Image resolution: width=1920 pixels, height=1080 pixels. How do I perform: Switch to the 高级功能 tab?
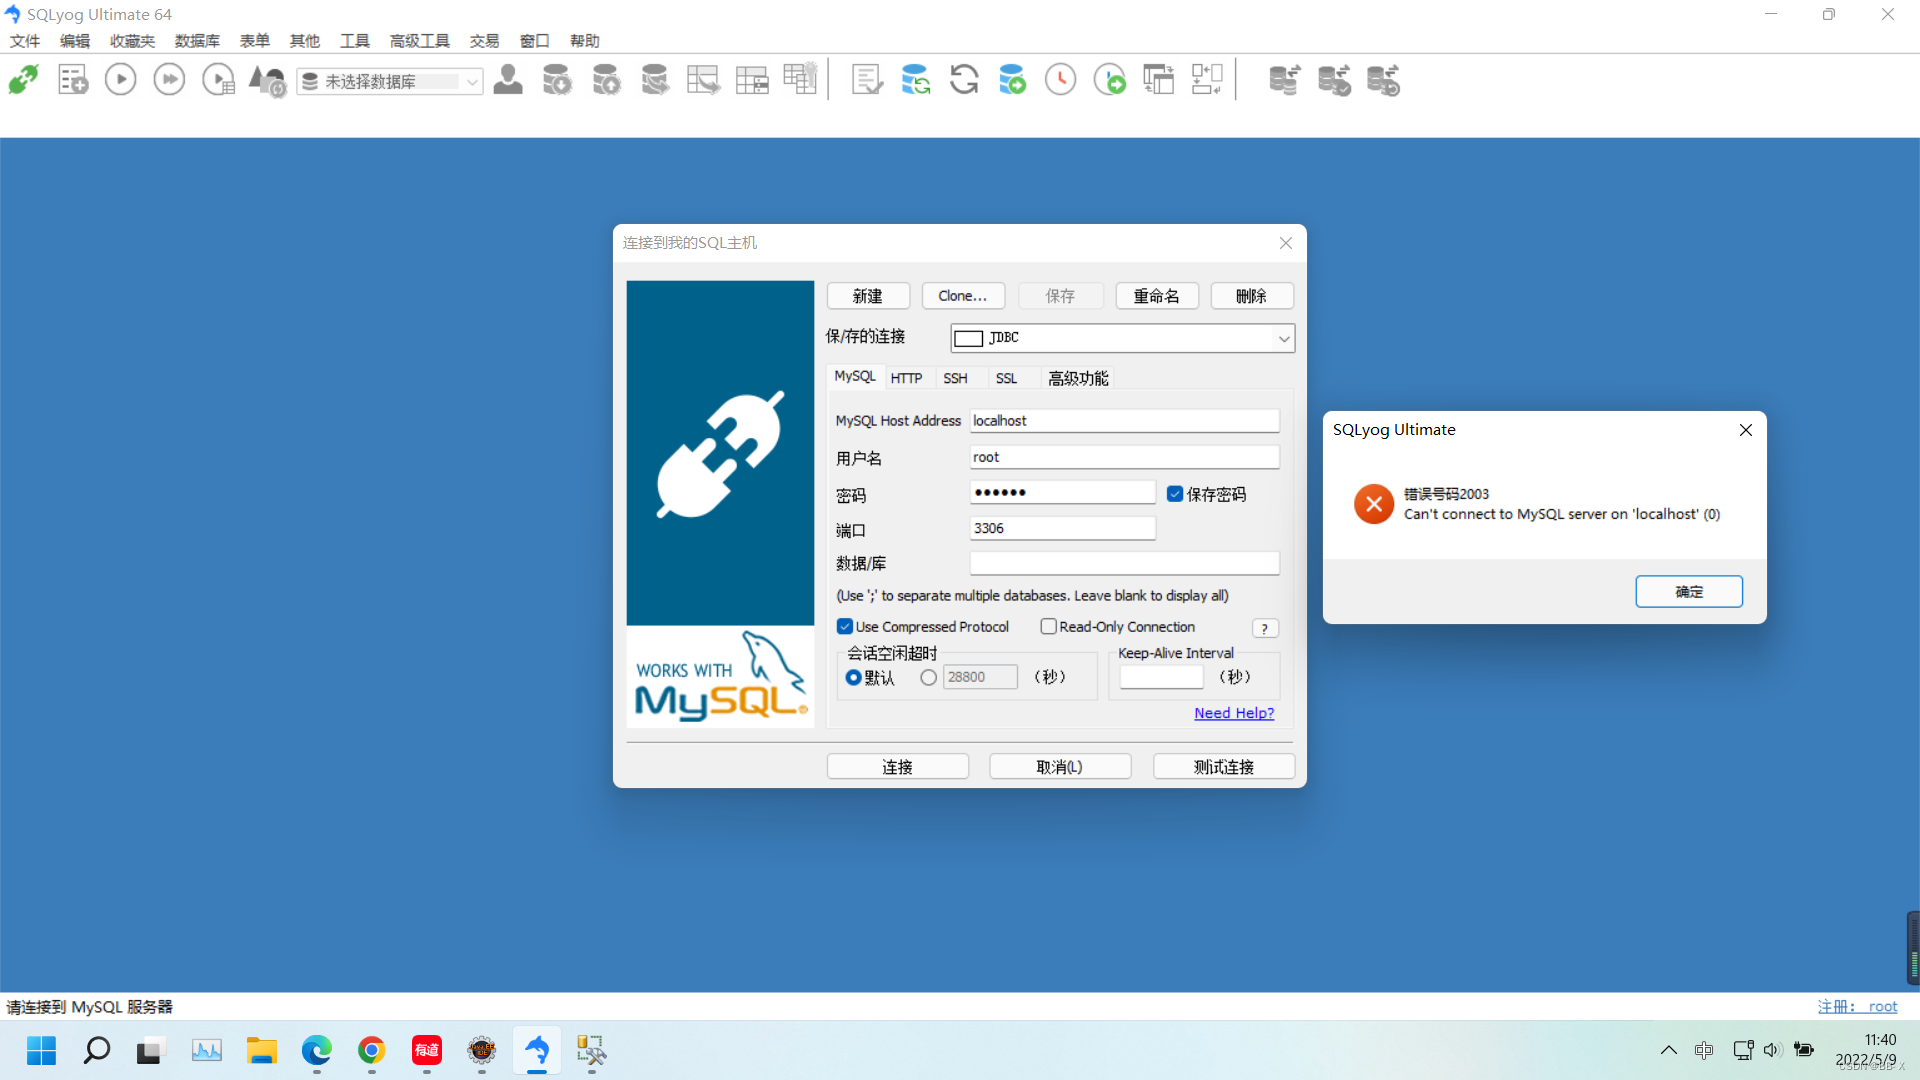pyautogui.click(x=1078, y=378)
